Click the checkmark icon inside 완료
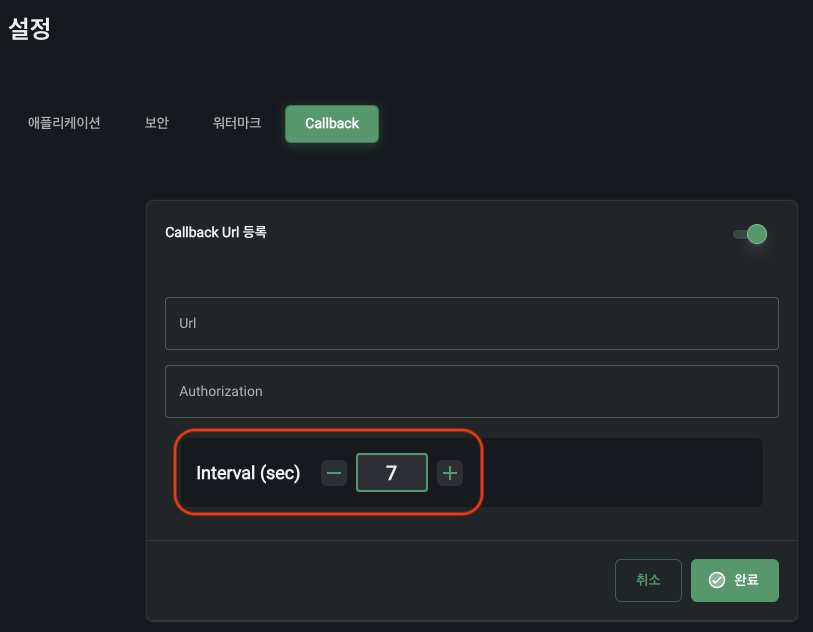The width and height of the screenshot is (813, 632). pyautogui.click(x=716, y=580)
